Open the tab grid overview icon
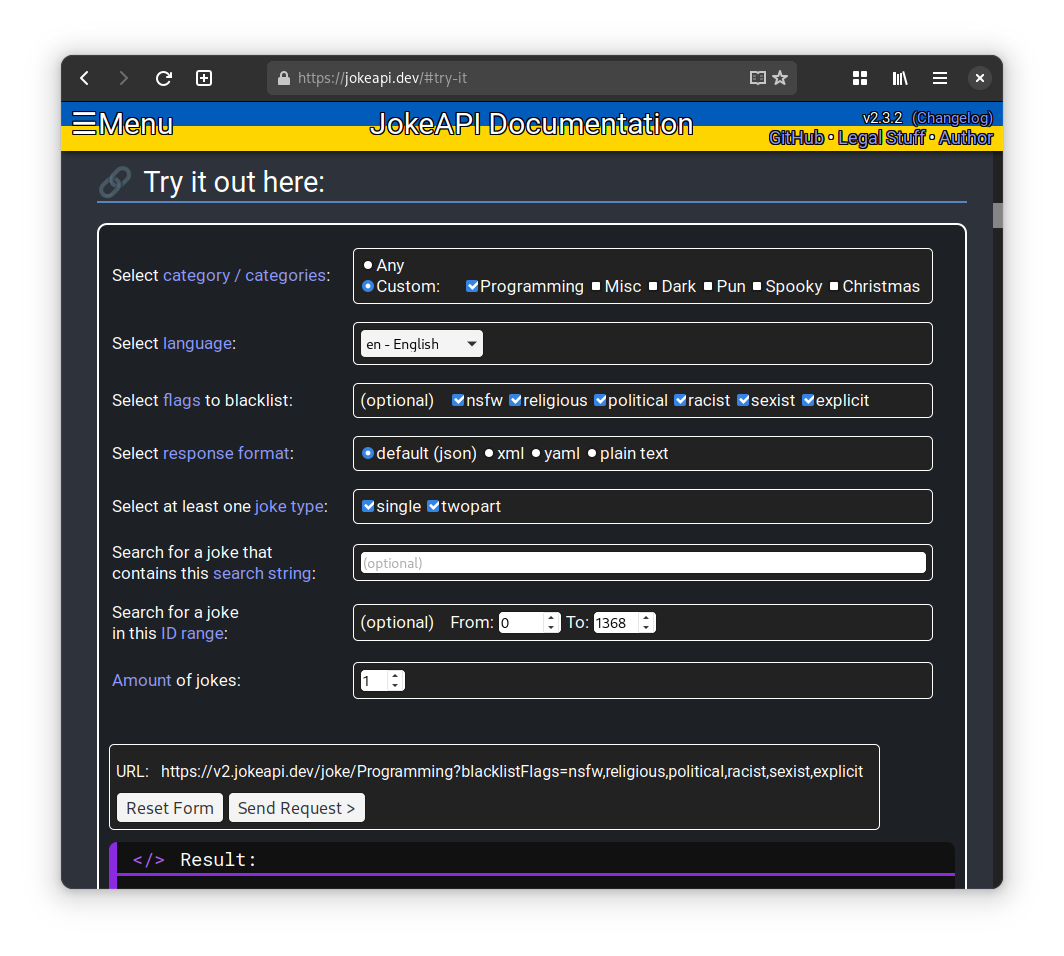 [x=860, y=78]
